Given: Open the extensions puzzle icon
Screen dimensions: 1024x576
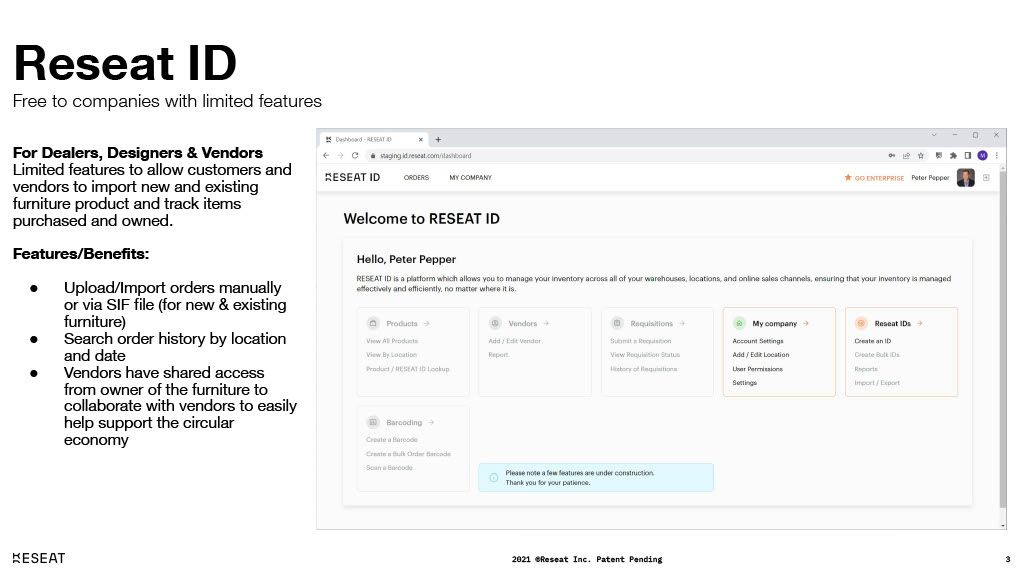Looking at the screenshot, I should pyautogui.click(x=953, y=155).
